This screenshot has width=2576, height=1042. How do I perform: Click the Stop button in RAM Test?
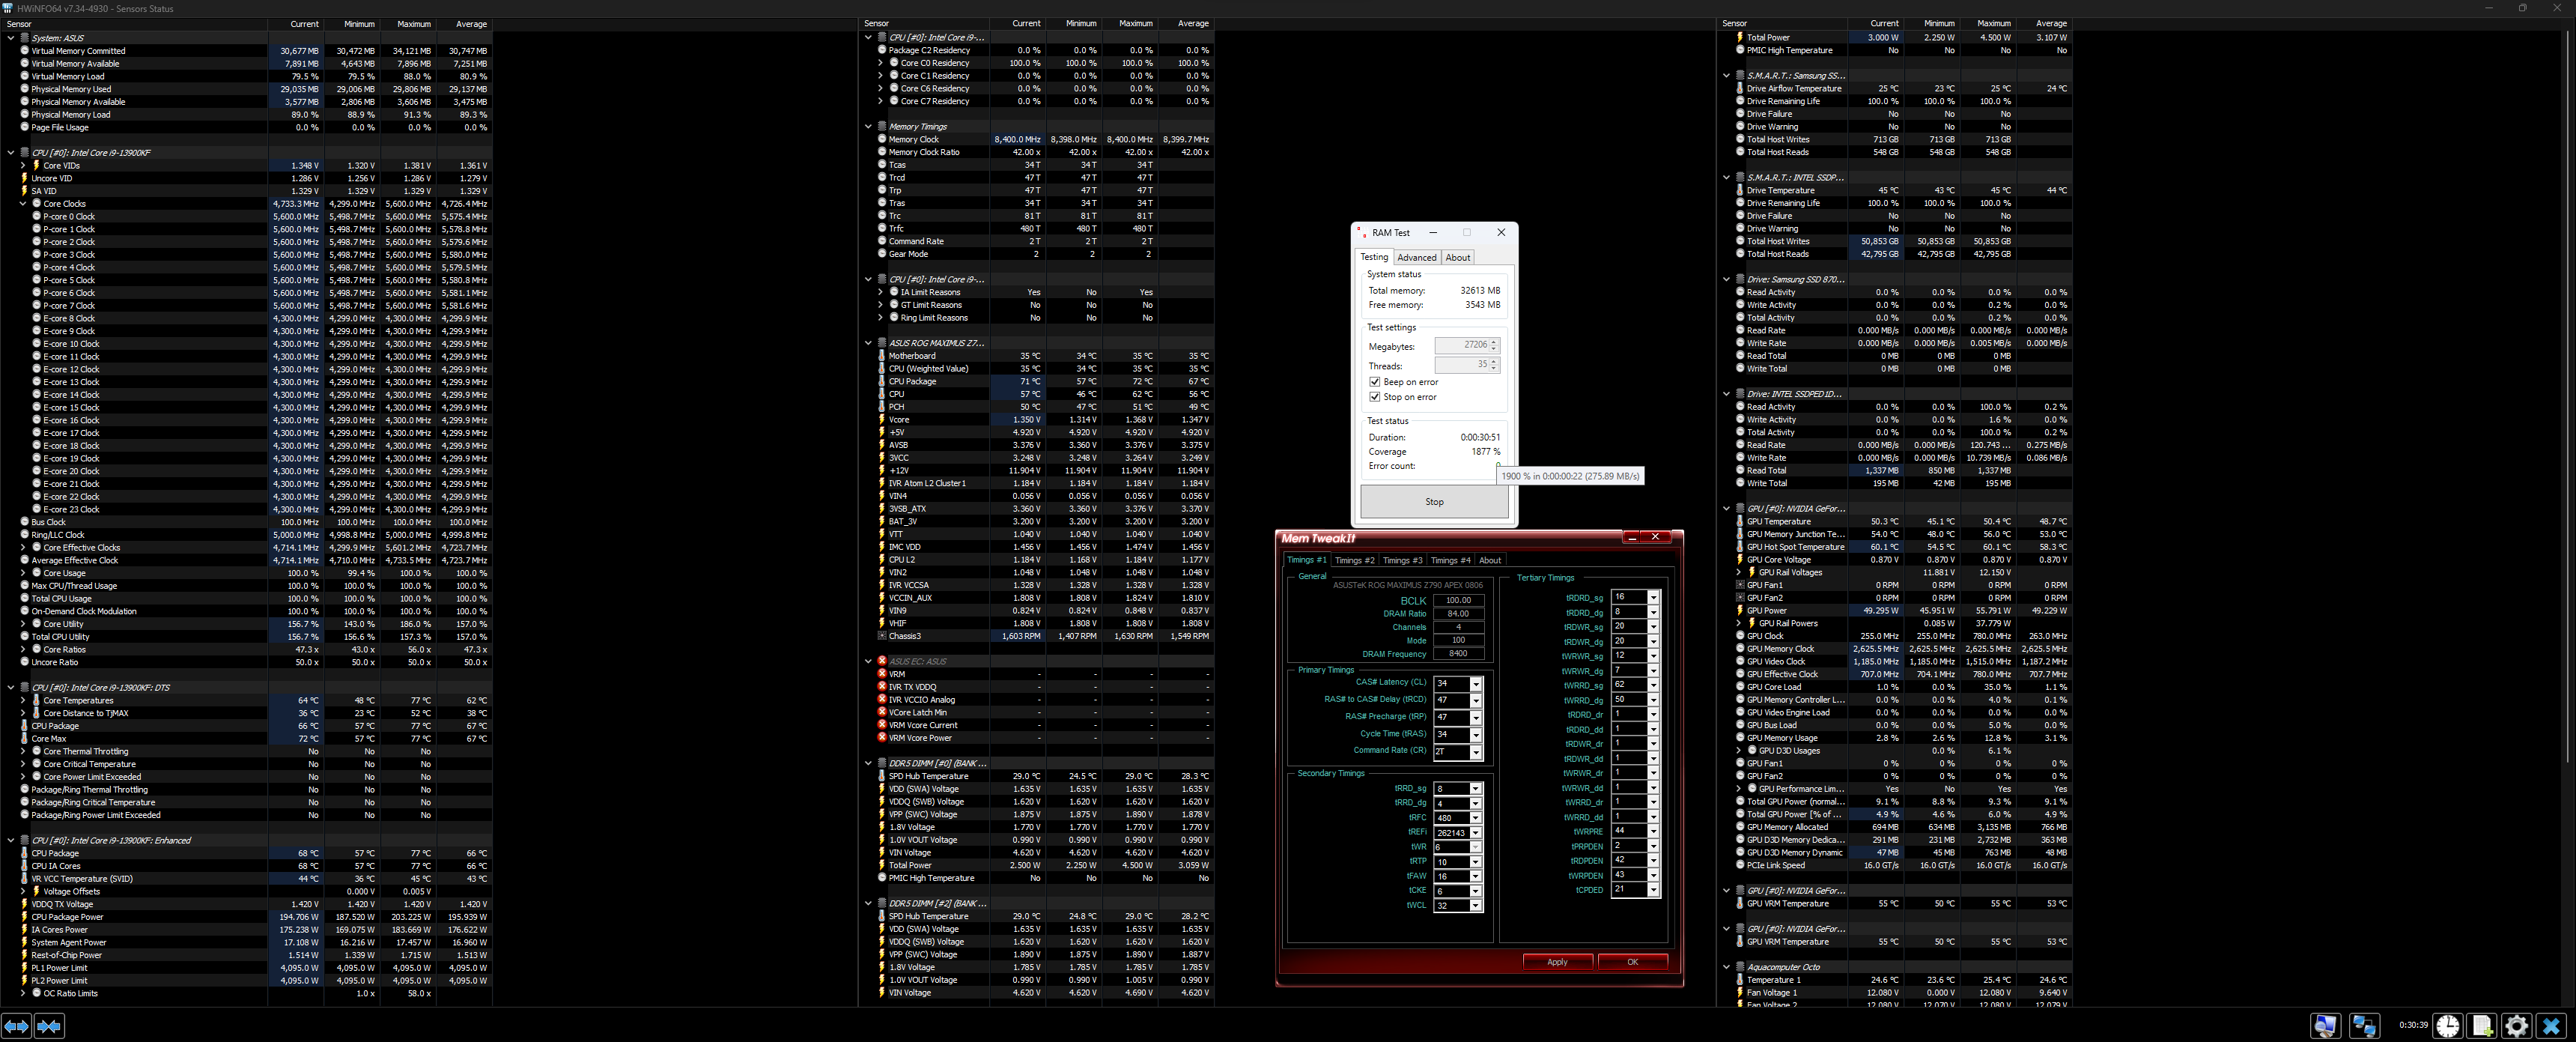pos(1434,502)
